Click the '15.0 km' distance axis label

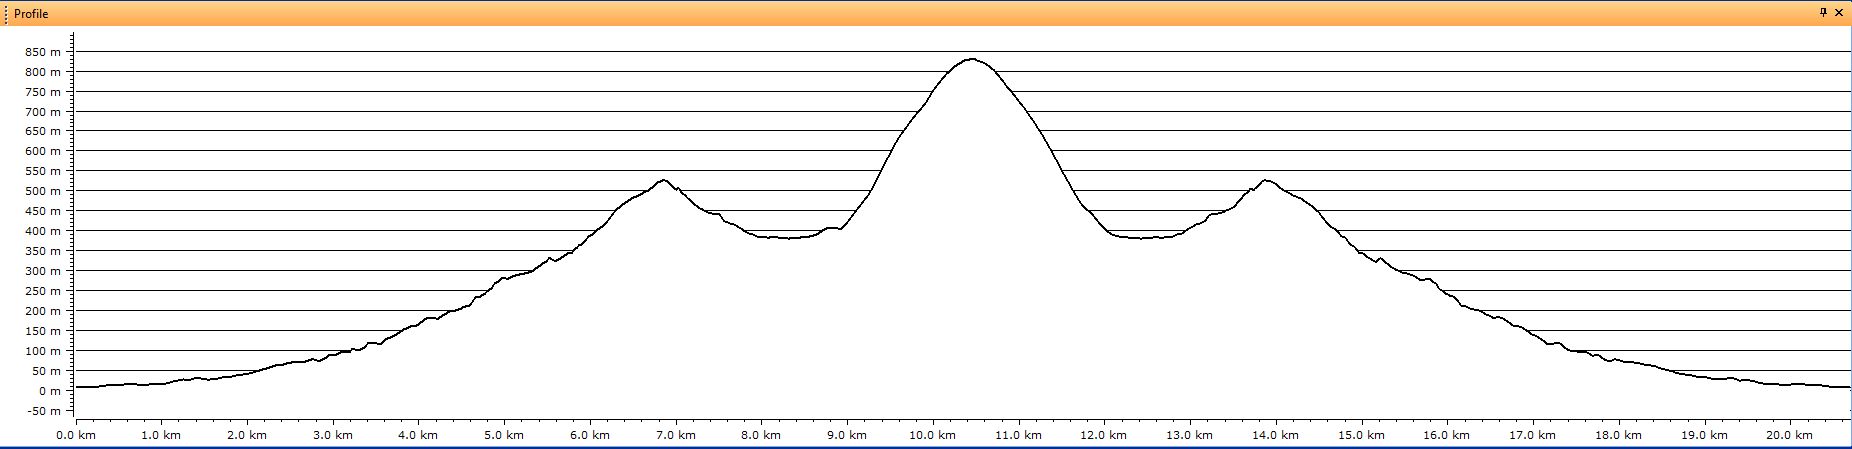click(1362, 436)
